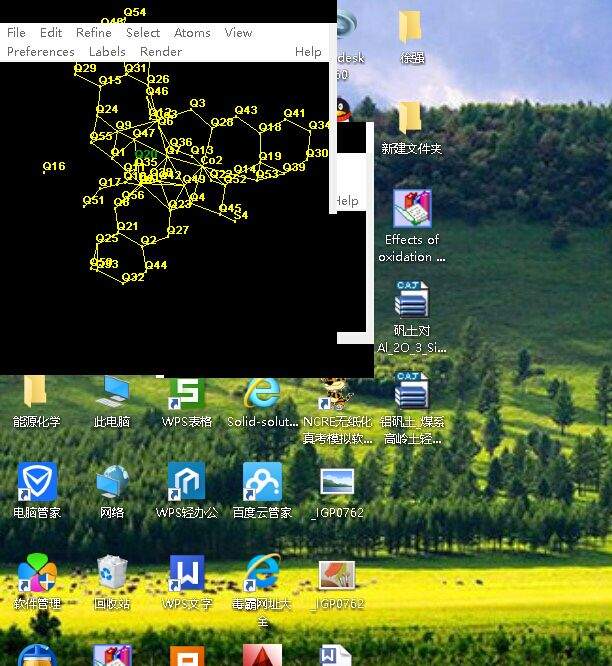Select the Q27 peak label
Image resolution: width=612 pixels, height=666 pixels.
tap(178, 230)
